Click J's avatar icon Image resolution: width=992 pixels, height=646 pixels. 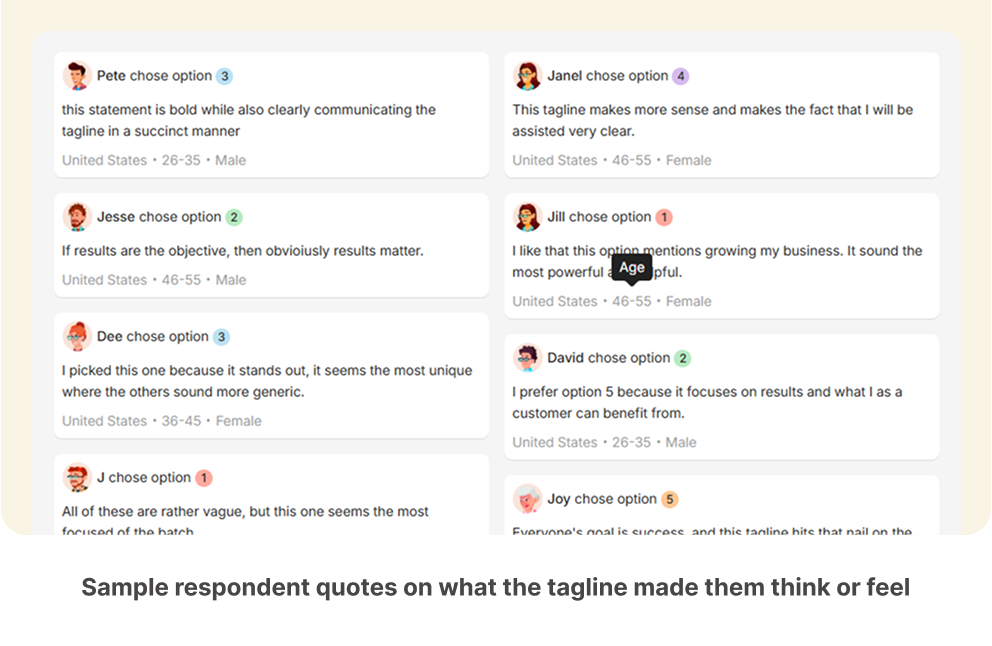point(77,478)
